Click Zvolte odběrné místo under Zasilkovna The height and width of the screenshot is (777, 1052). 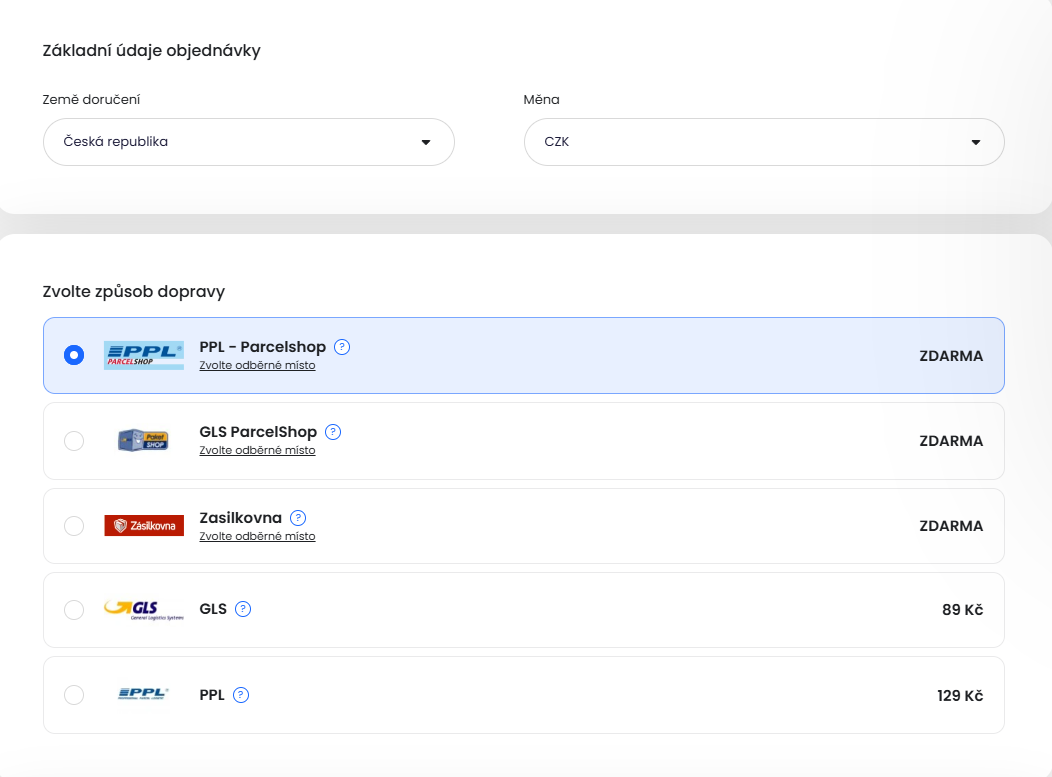tap(257, 536)
